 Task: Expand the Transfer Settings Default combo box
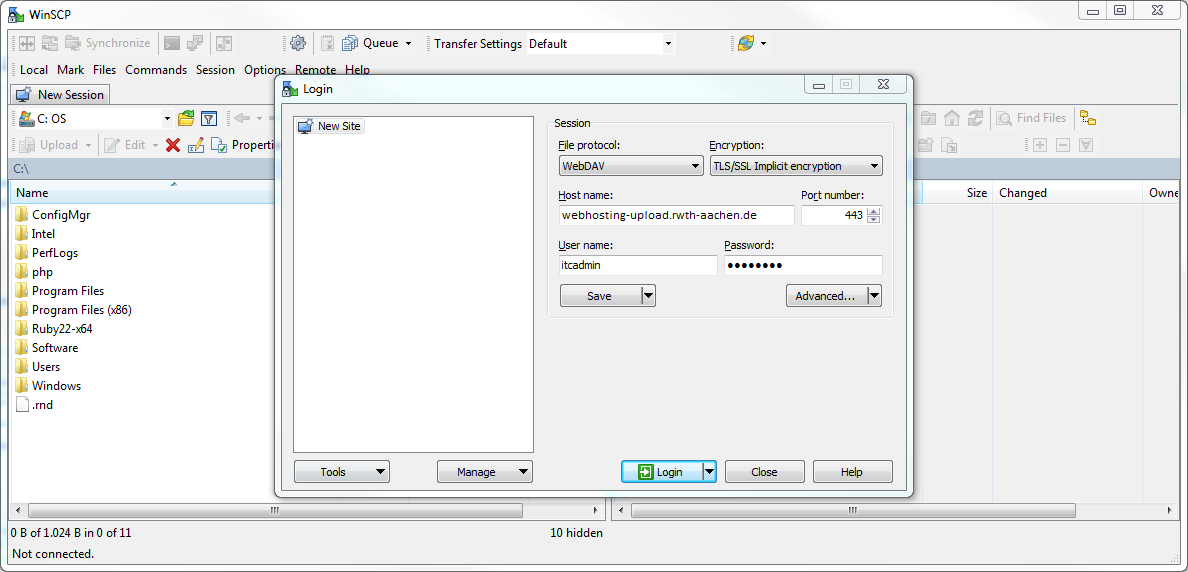(x=668, y=44)
